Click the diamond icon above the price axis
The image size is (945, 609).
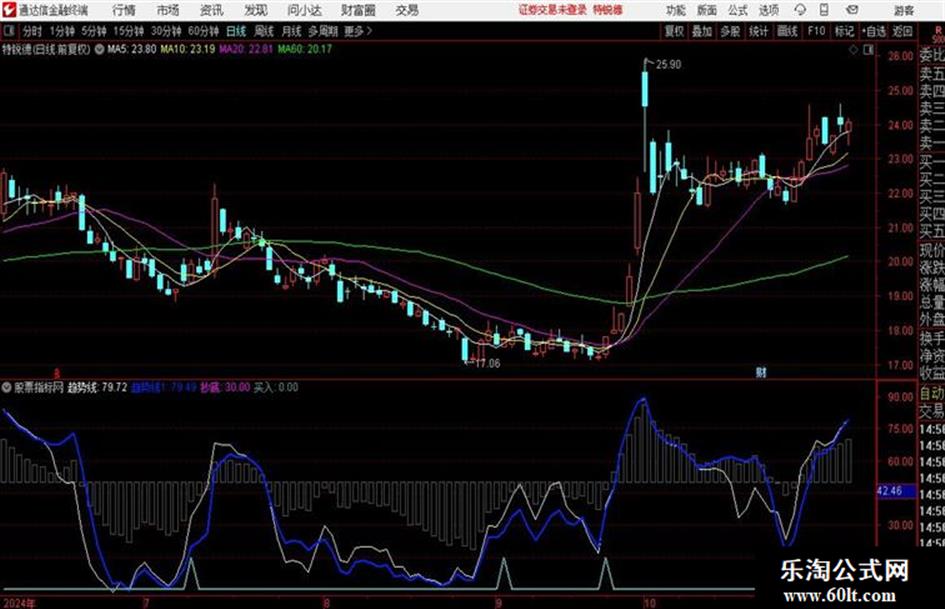[x=853, y=50]
